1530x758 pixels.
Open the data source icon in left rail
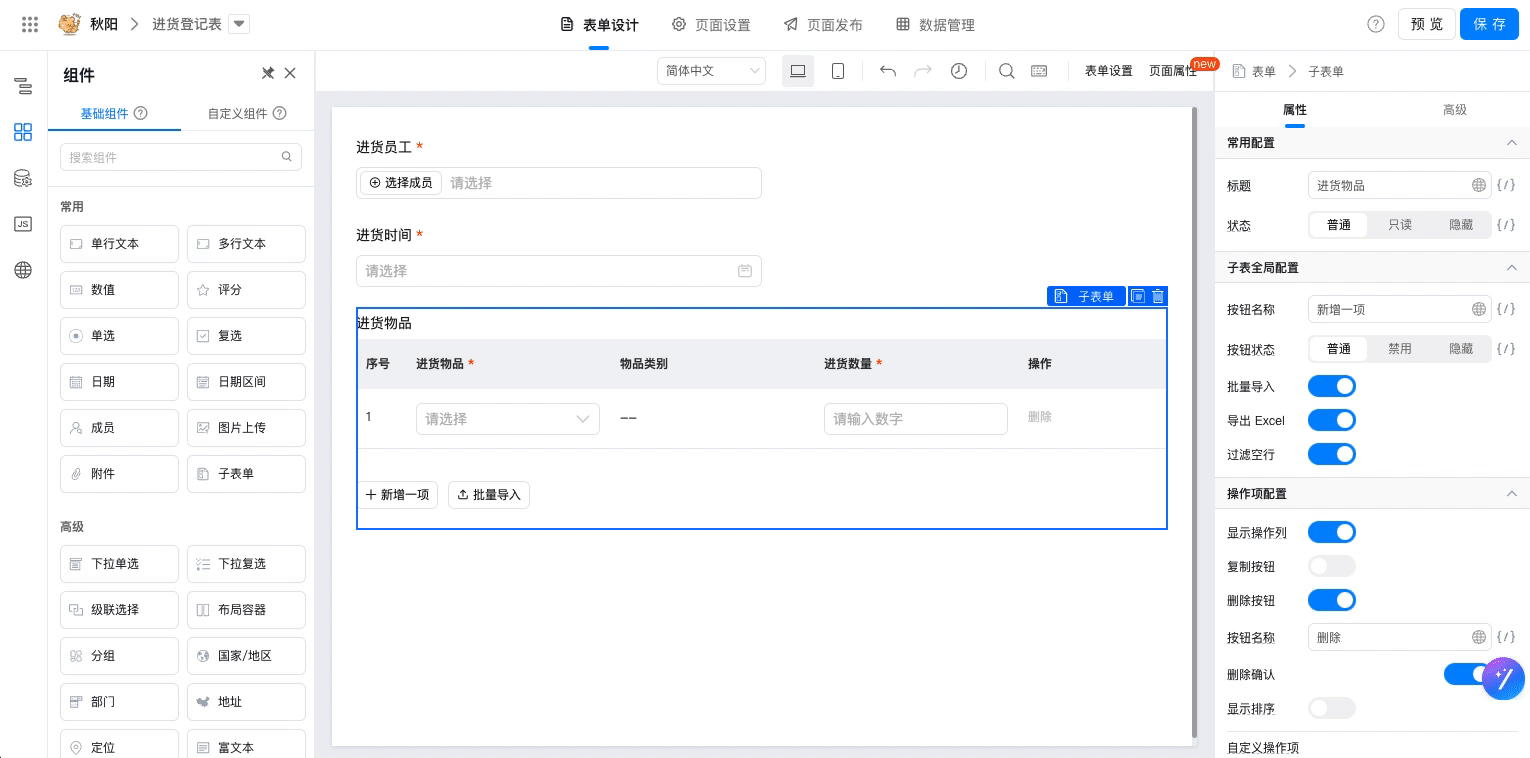click(23, 178)
